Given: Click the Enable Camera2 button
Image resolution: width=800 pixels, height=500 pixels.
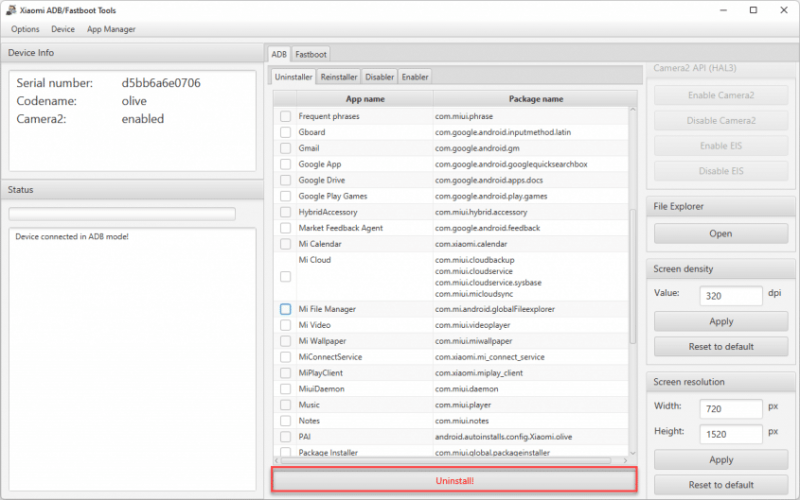Looking at the screenshot, I should pos(720,95).
